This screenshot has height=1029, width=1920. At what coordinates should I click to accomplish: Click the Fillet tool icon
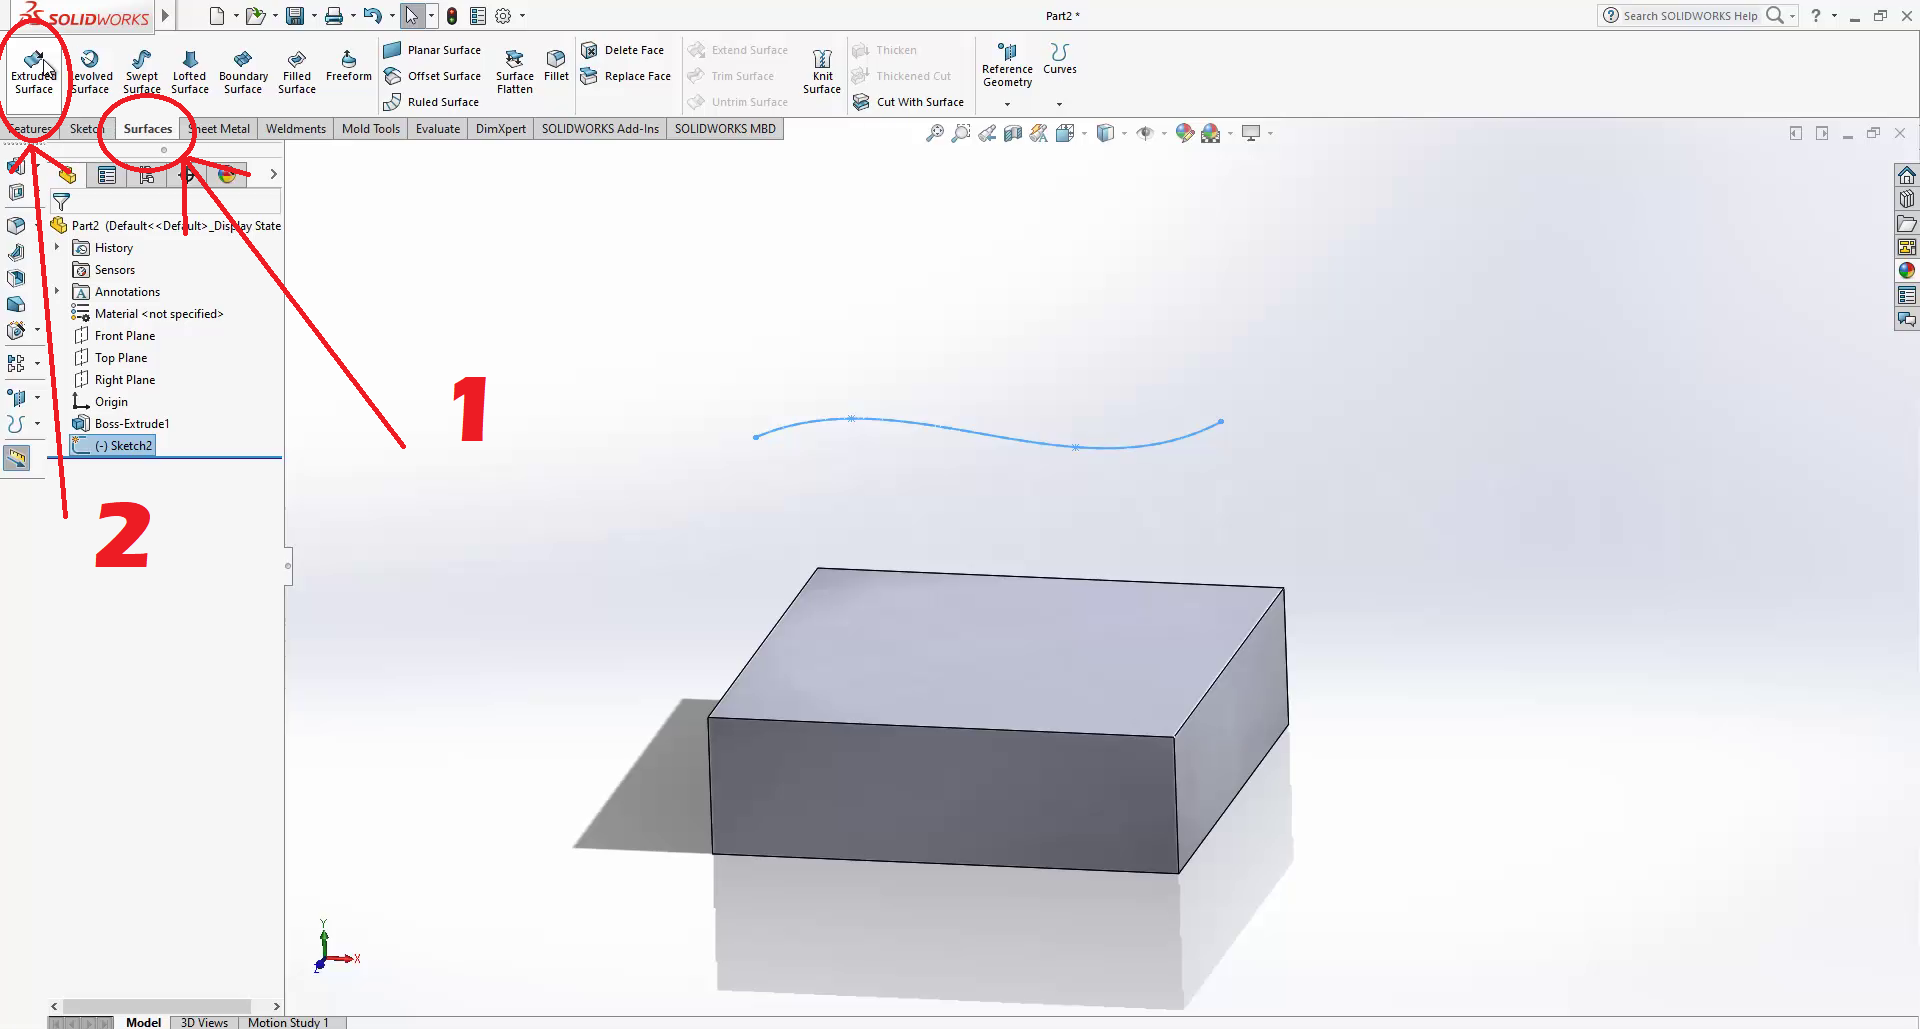tap(556, 66)
